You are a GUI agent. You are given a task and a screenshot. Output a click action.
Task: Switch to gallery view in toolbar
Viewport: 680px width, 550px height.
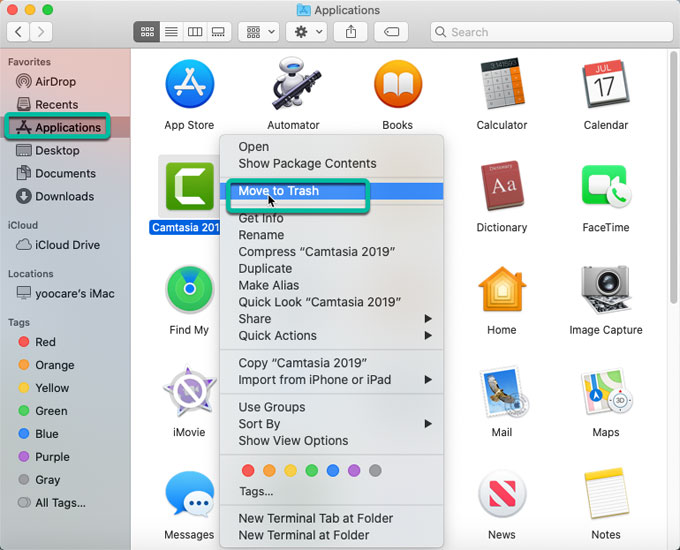point(218,32)
